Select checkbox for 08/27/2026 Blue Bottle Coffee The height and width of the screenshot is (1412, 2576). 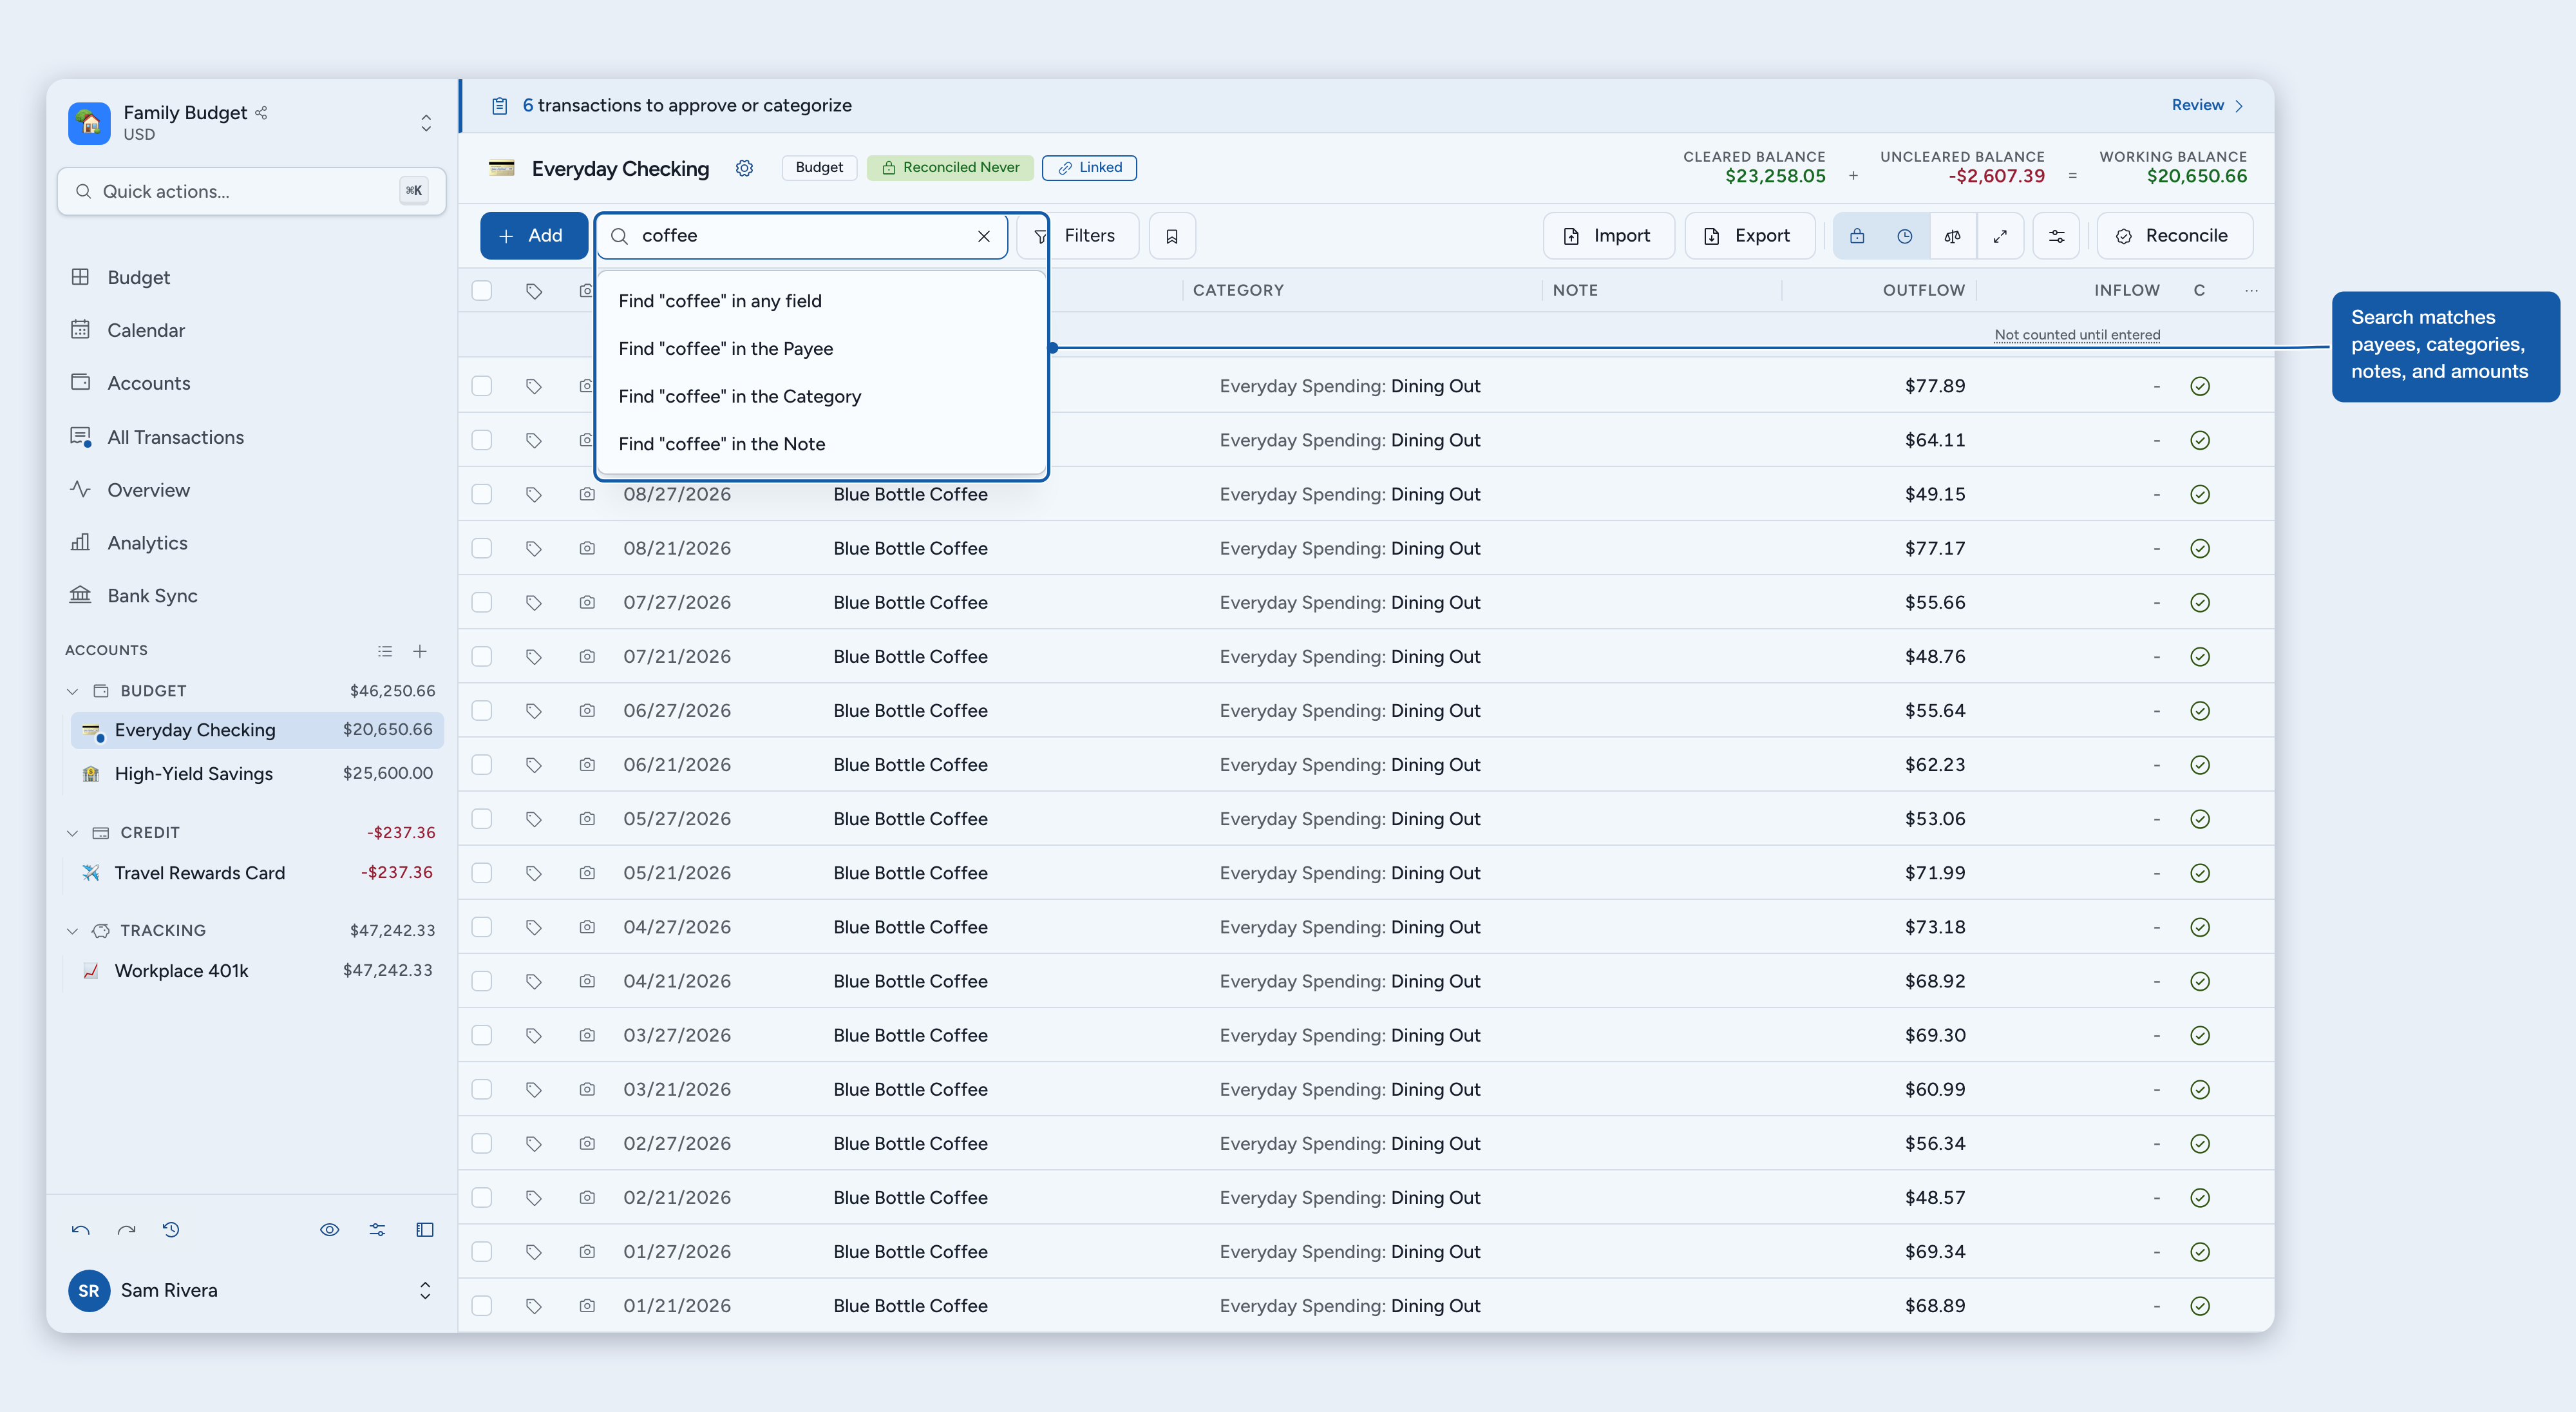tap(482, 494)
